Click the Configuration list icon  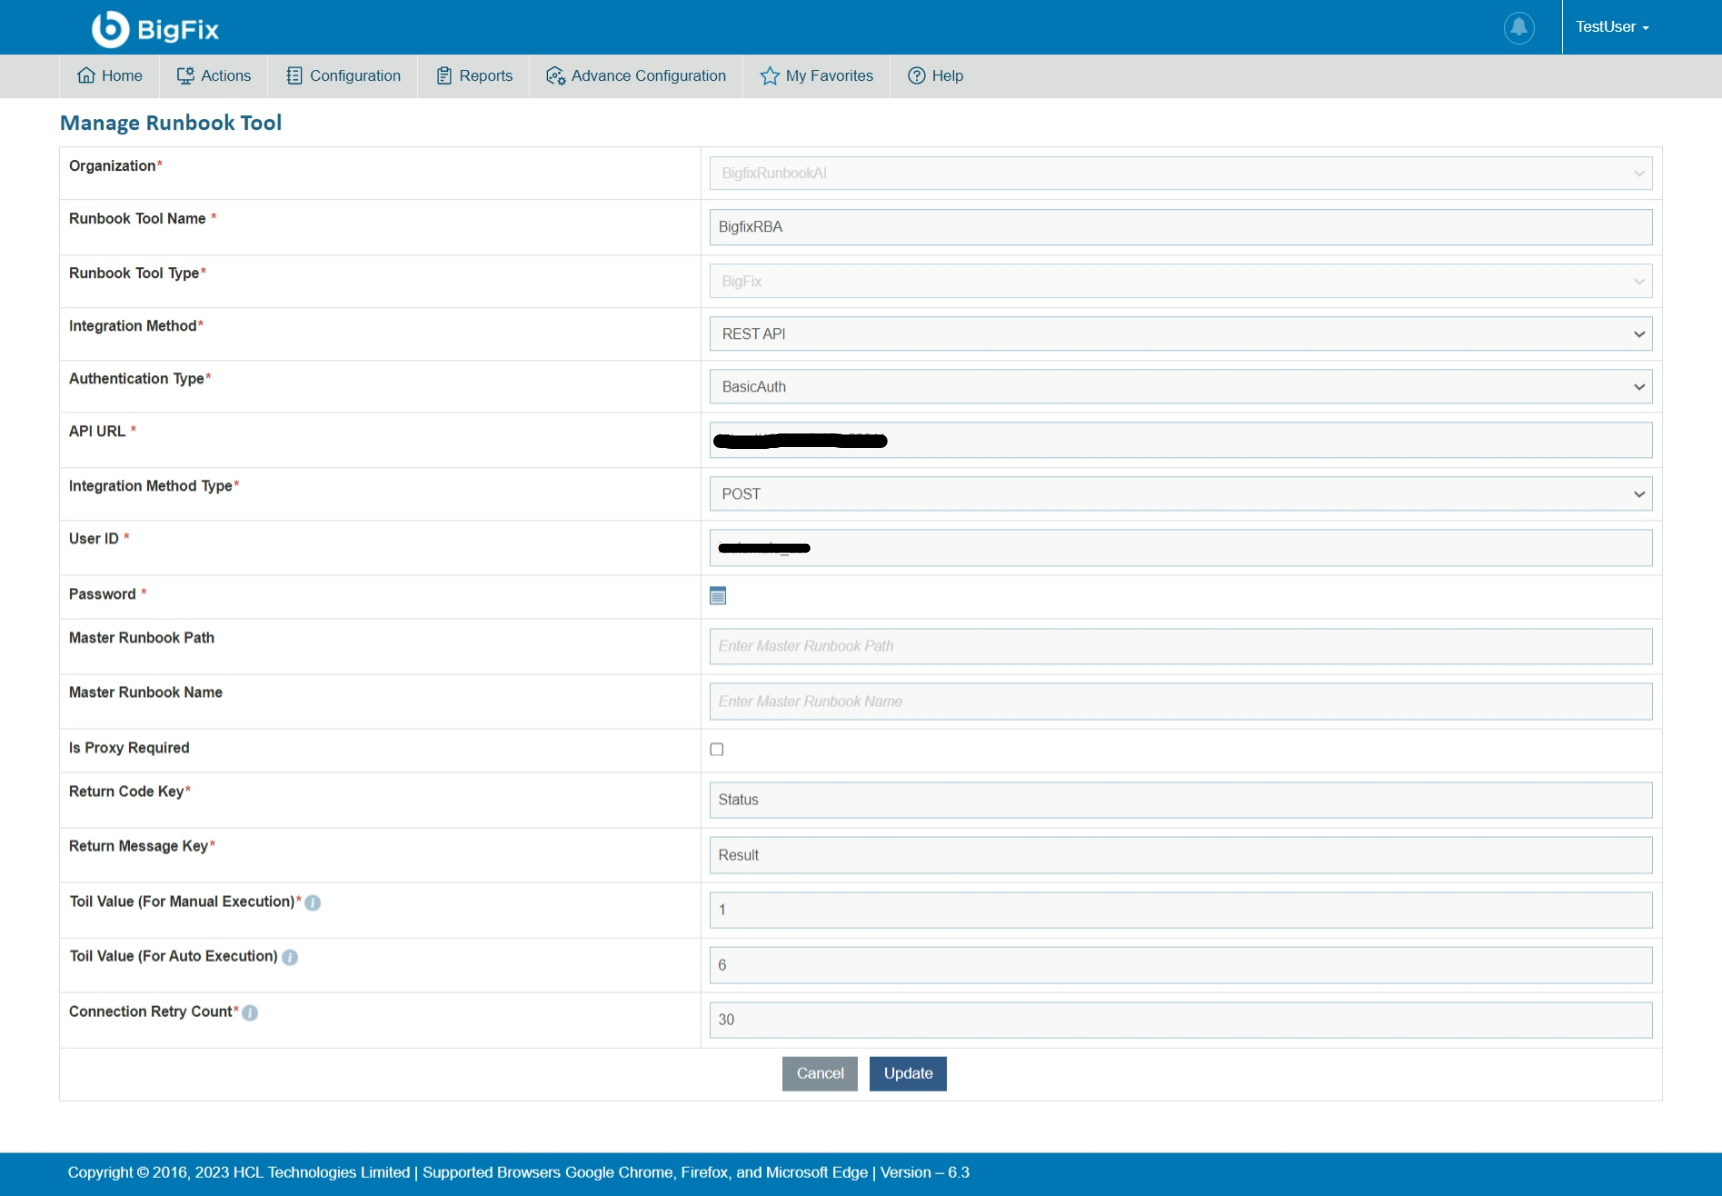[x=294, y=76]
